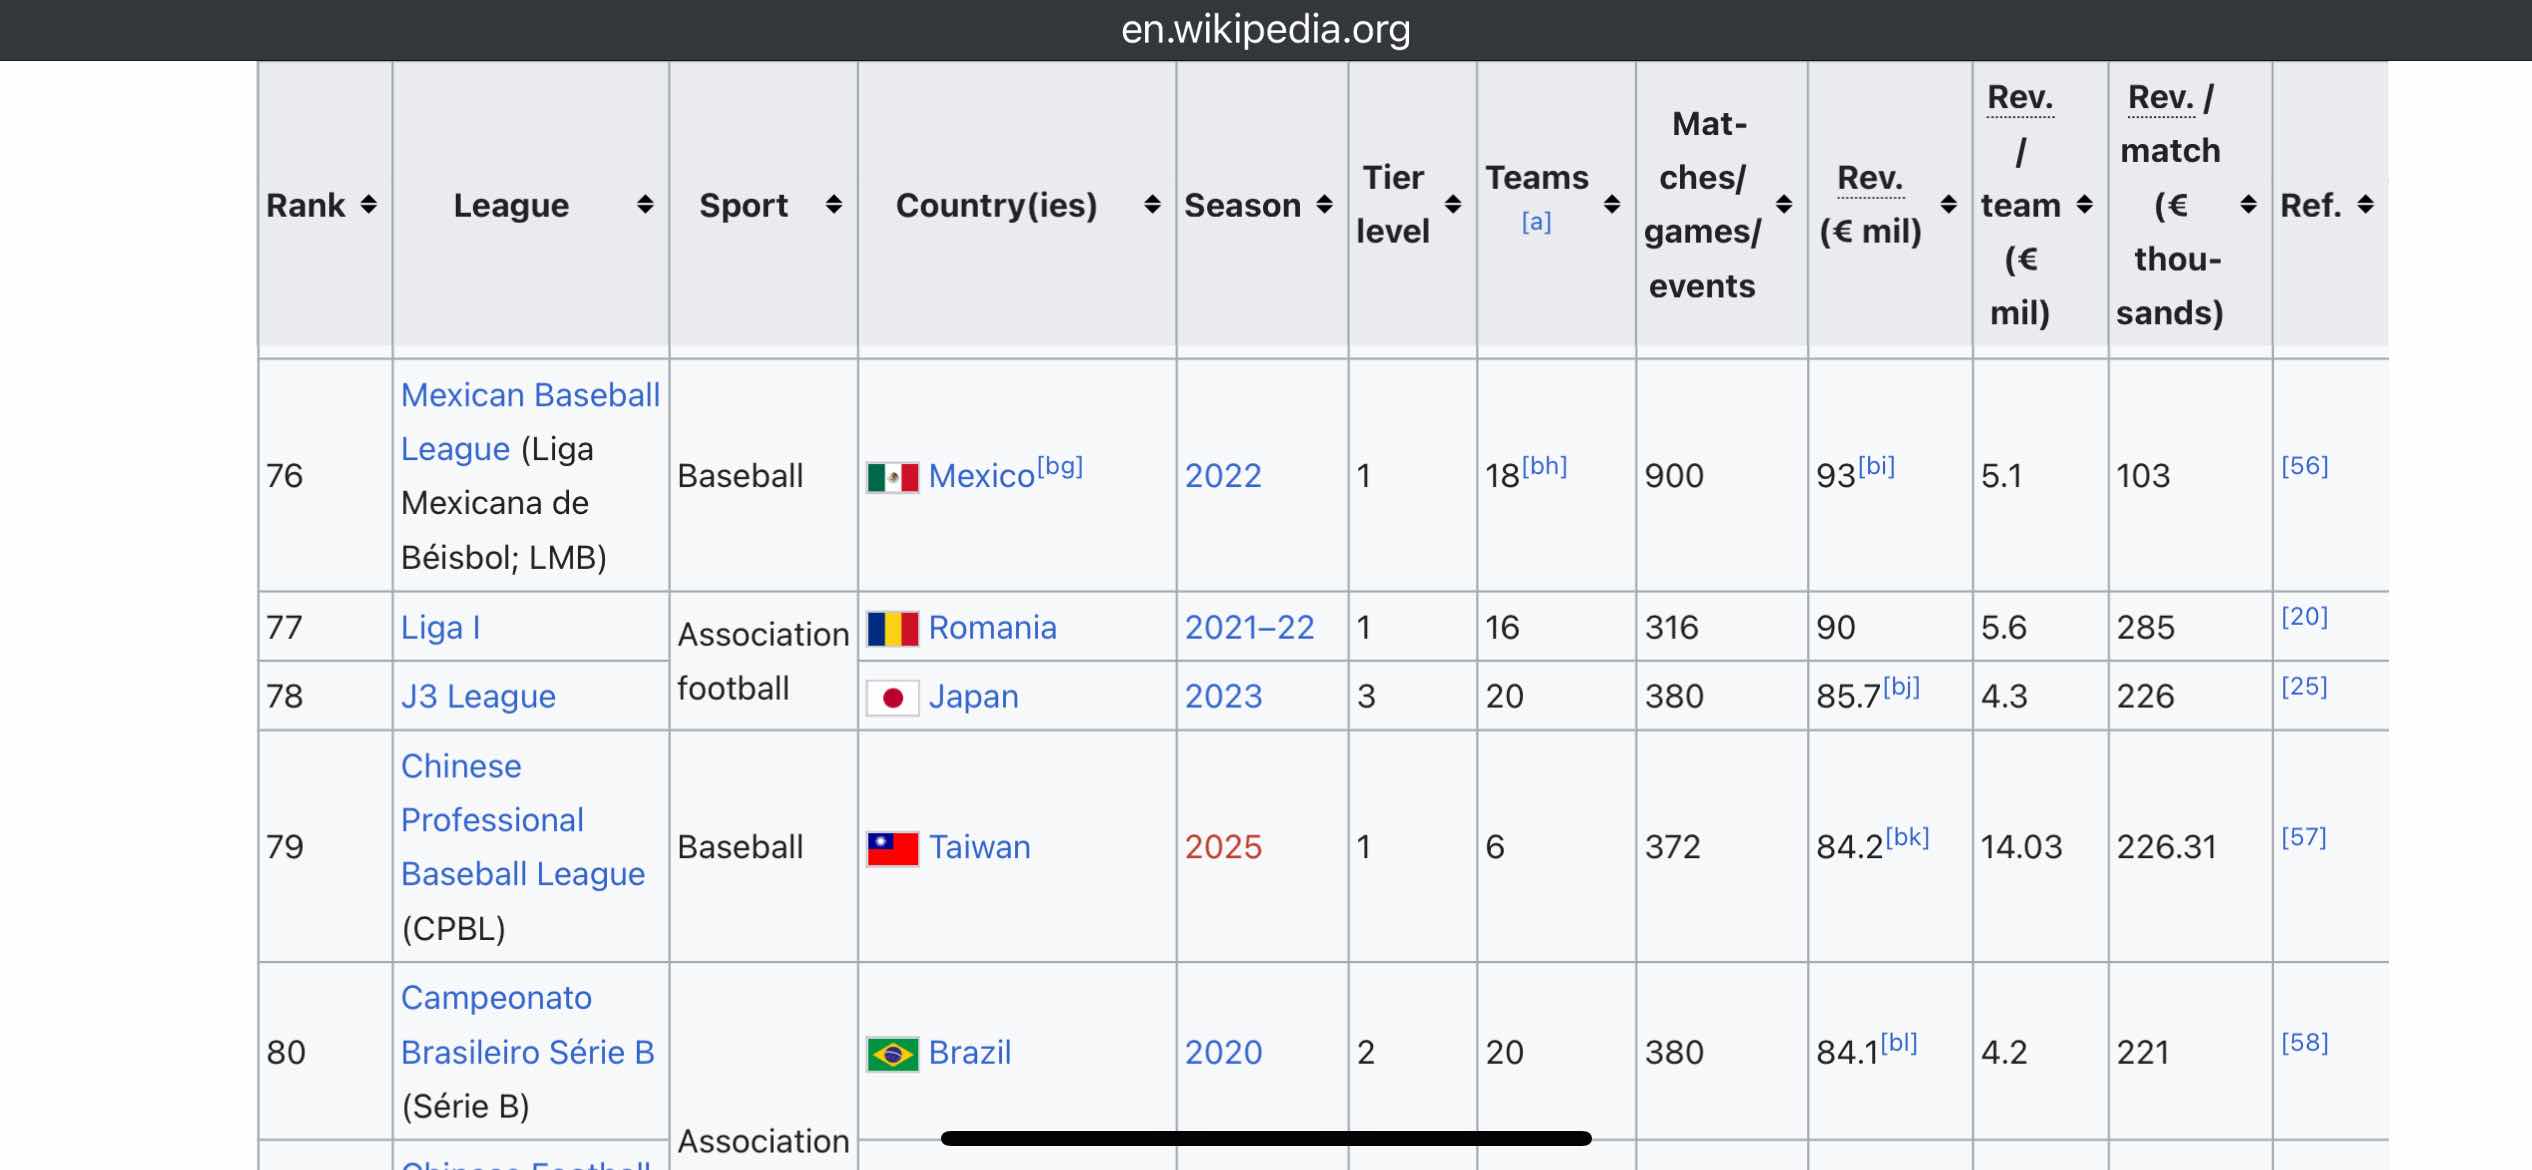Image resolution: width=2532 pixels, height=1170 pixels.
Task: Open the J3 League link
Action: (478, 697)
